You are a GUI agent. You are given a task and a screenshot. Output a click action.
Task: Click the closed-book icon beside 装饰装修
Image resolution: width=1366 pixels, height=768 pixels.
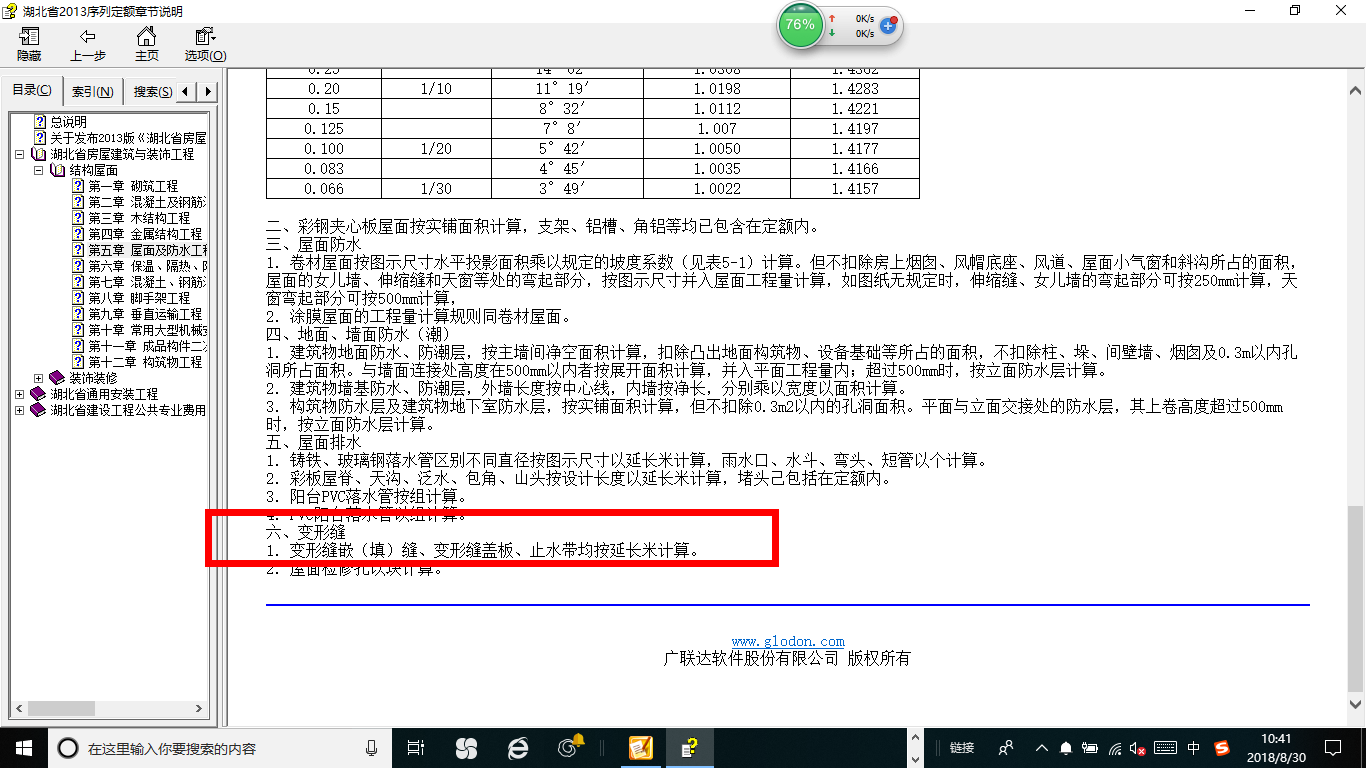point(56,378)
